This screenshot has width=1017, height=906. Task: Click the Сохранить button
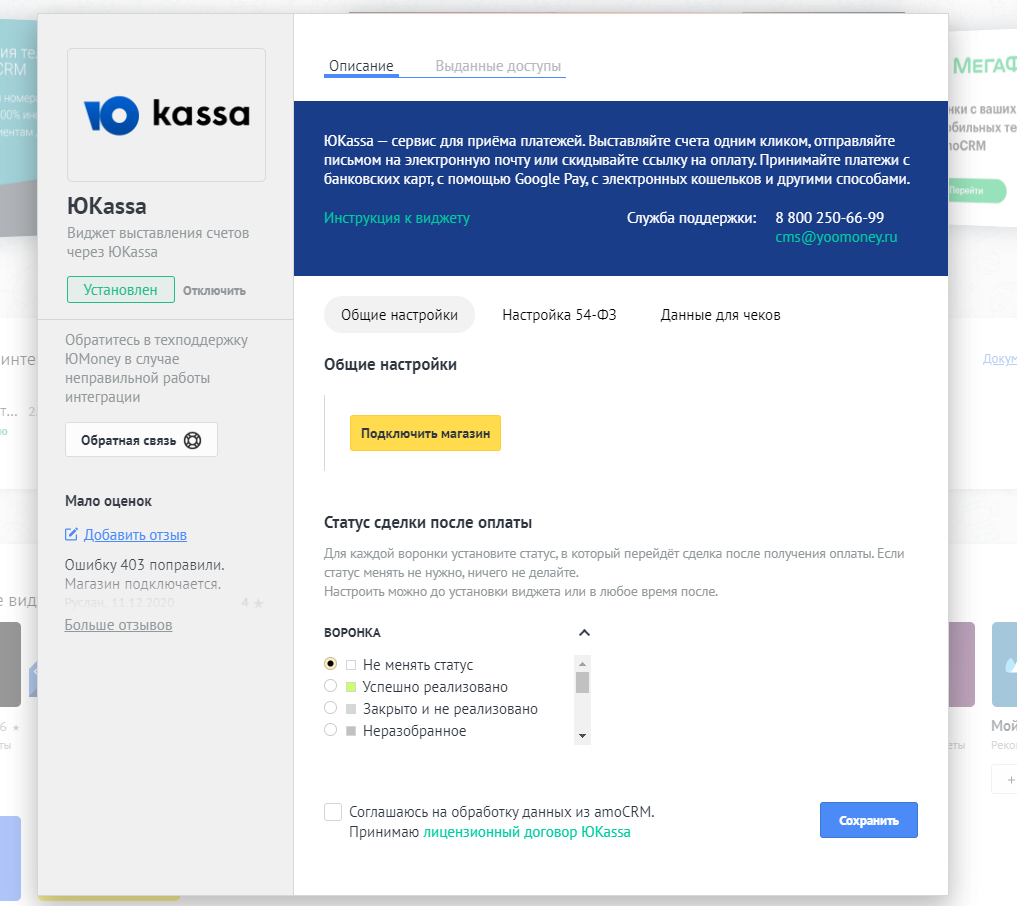[868, 820]
